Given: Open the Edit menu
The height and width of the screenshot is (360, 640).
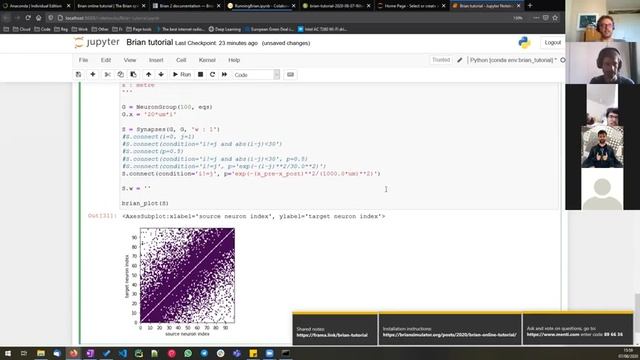Looking at the screenshot, I should [x=106, y=60].
